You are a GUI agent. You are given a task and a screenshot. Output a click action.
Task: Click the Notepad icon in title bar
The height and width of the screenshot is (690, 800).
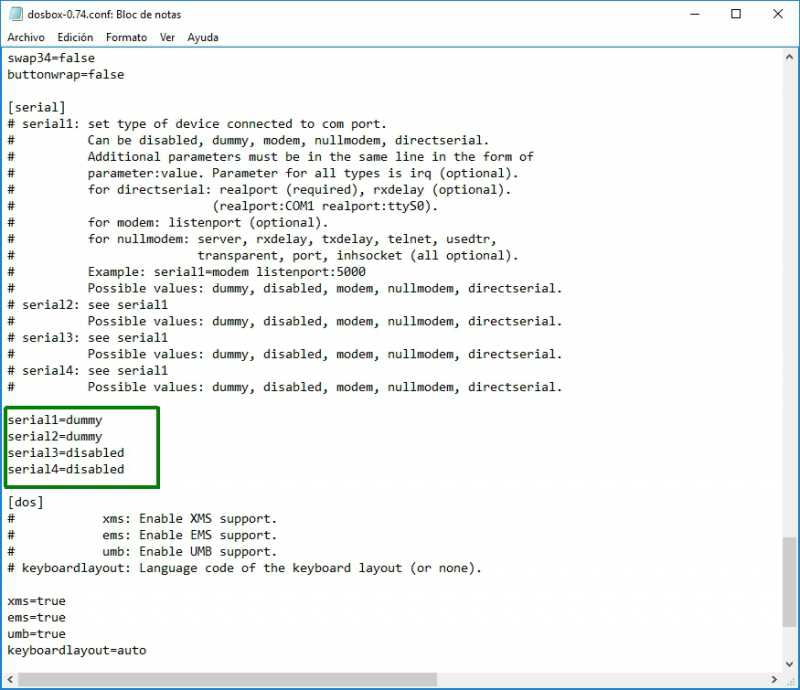click(16, 14)
